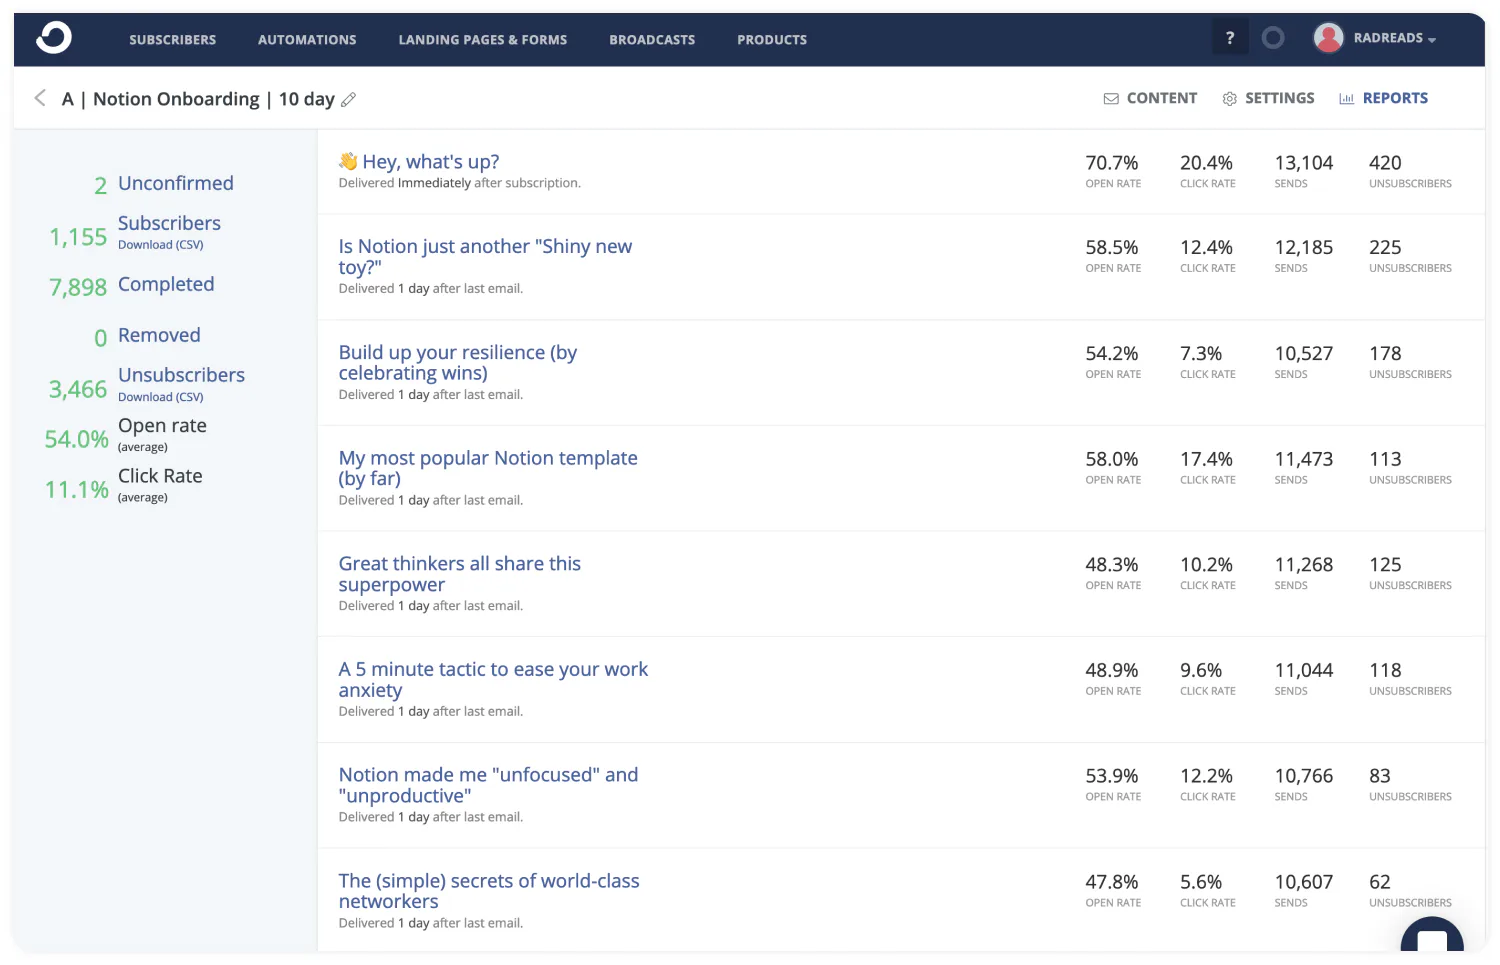Image resolution: width=1500 pixels, height=965 pixels.
Task: Open the Completed subscribers list
Action: click(x=166, y=284)
